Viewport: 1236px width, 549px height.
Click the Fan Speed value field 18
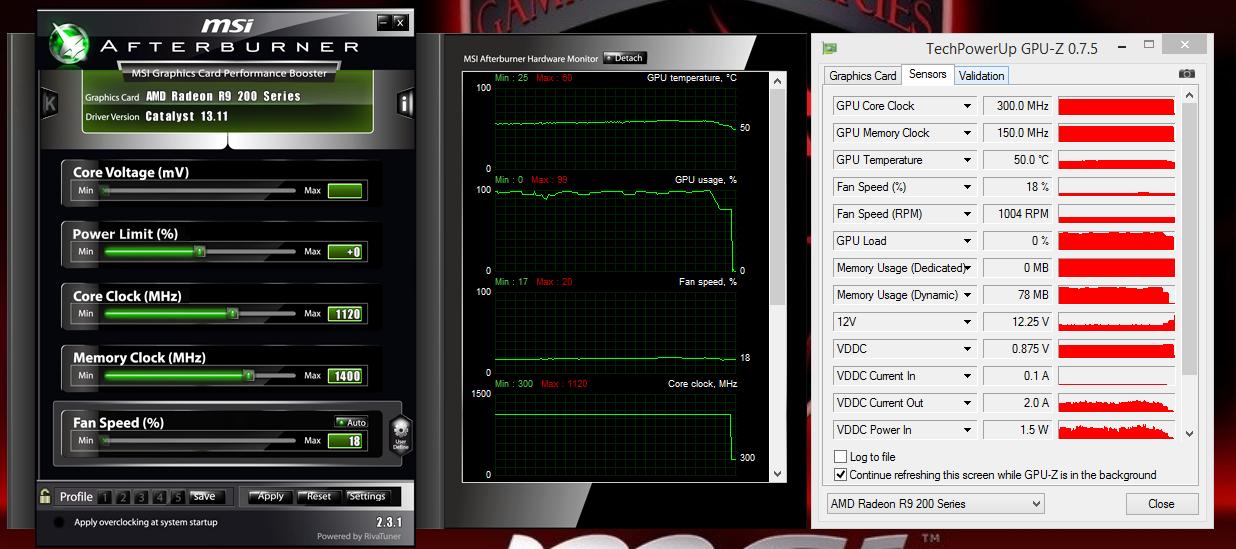coord(345,441)
